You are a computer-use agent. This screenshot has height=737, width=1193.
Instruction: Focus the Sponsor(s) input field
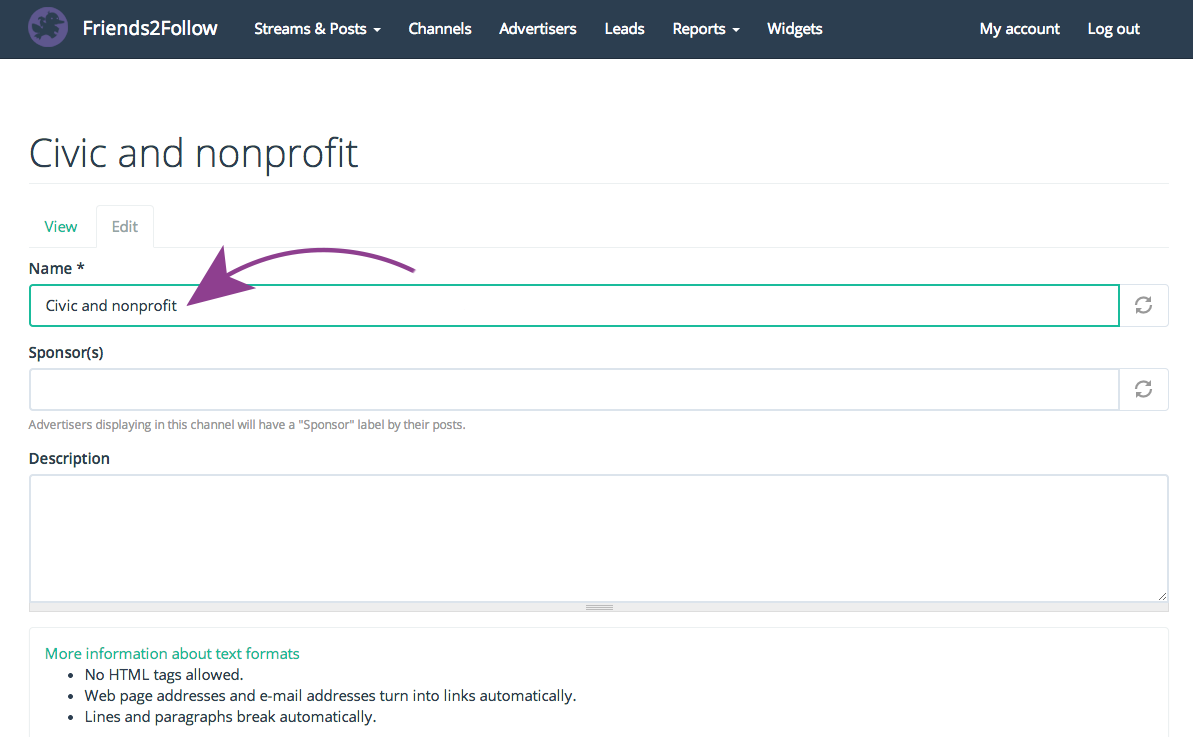coord(573,389)
